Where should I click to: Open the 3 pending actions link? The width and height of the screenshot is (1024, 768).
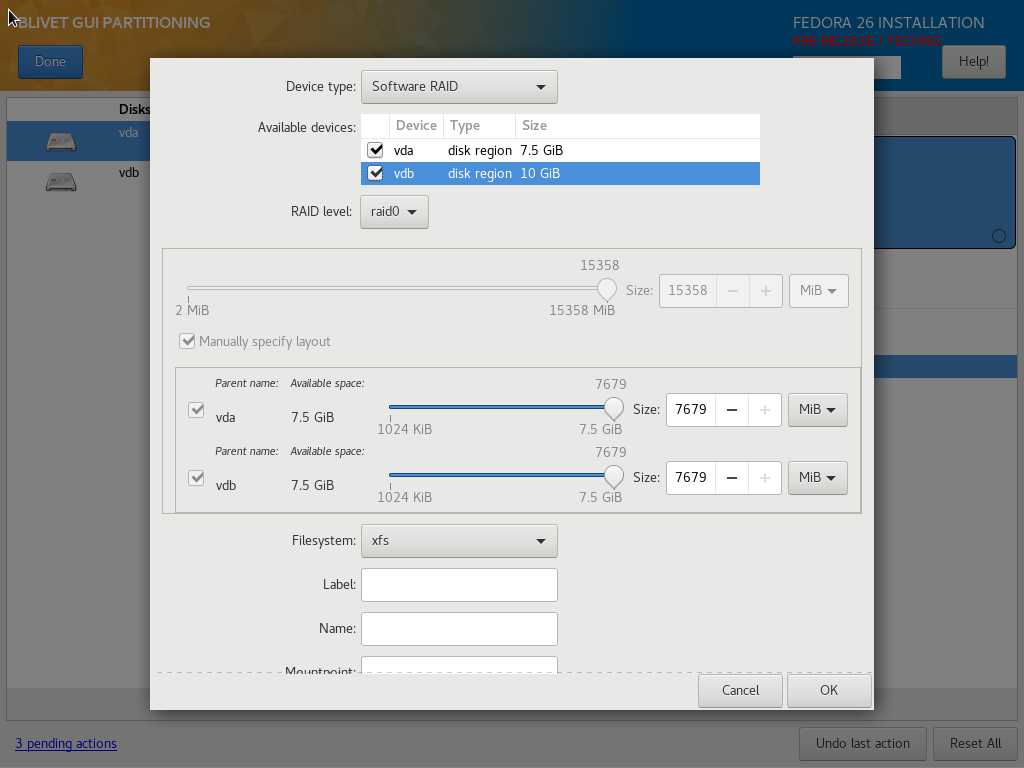66,744
